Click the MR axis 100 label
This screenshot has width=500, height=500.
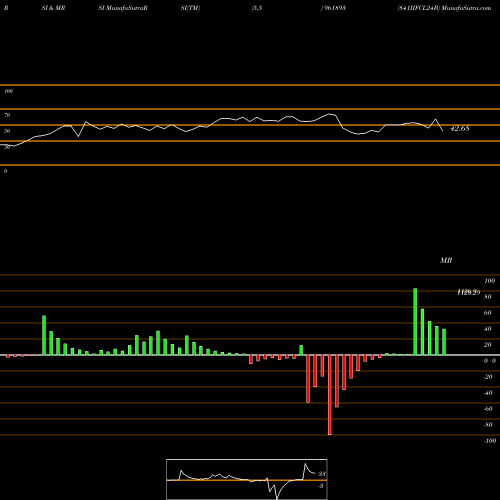pyautogui.click(x=490, y=281)
